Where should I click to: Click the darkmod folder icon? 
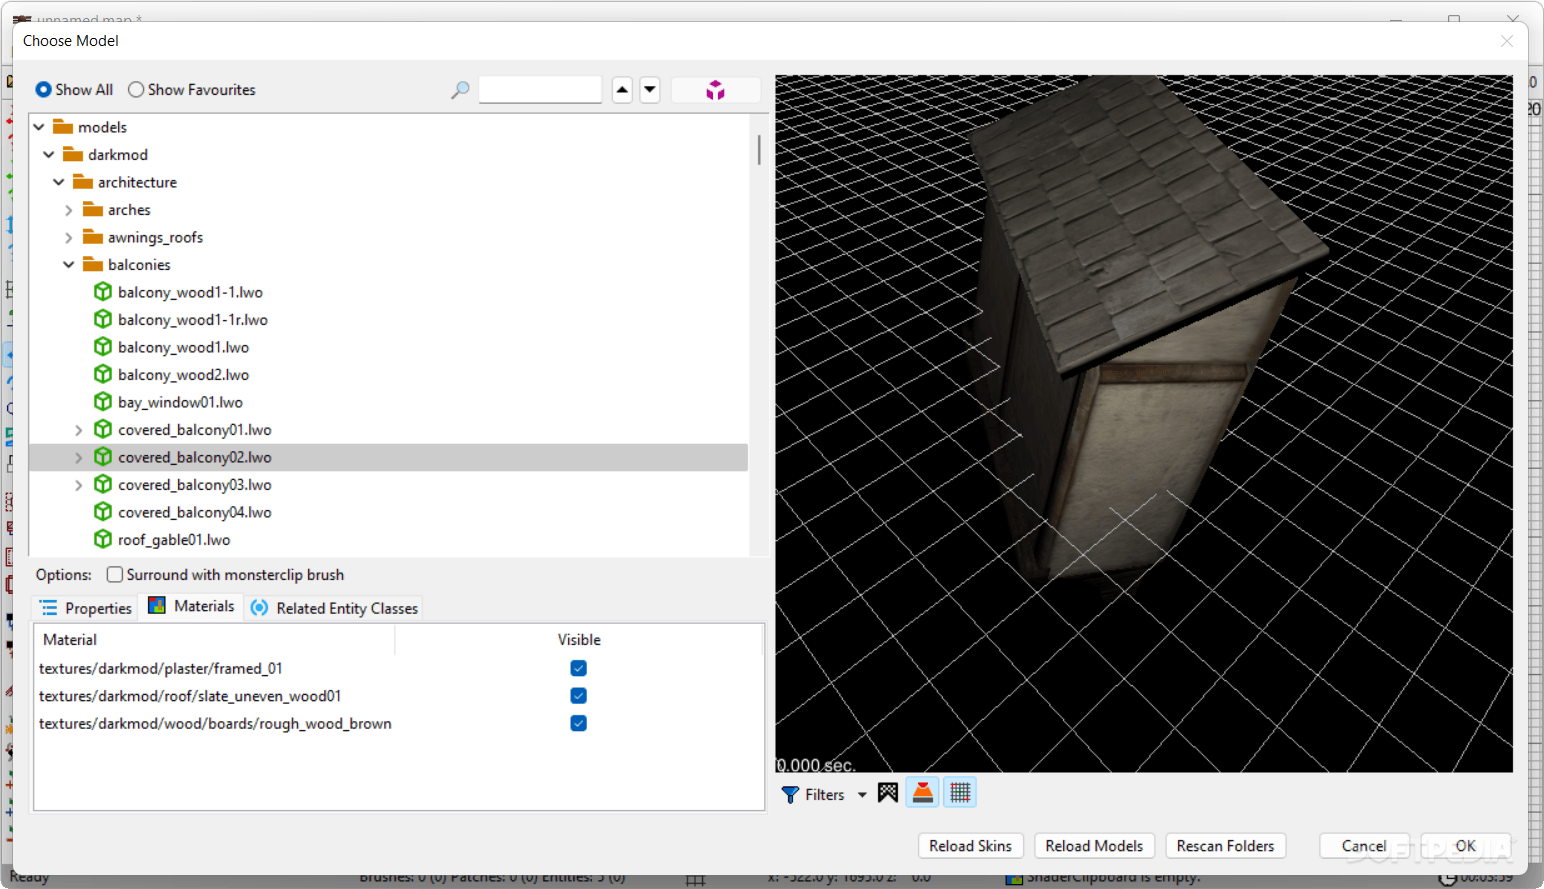(73, 154)
